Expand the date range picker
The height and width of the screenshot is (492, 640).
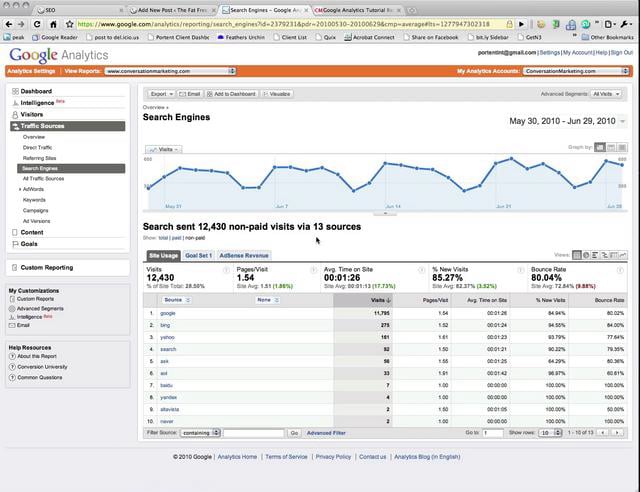(622, 121)
